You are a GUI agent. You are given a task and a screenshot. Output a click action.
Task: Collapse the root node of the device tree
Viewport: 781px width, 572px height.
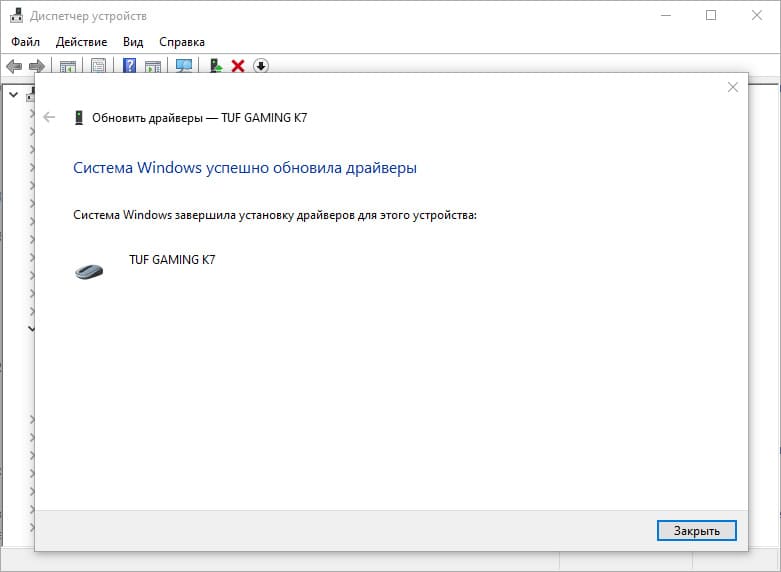[x=14, y=94]
